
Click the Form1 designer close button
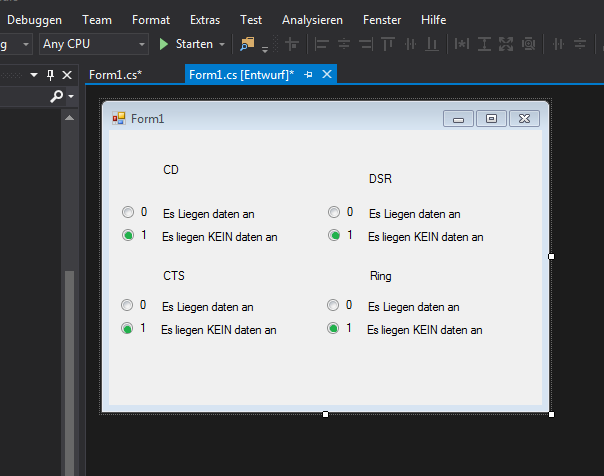click(x=524, y=119)
